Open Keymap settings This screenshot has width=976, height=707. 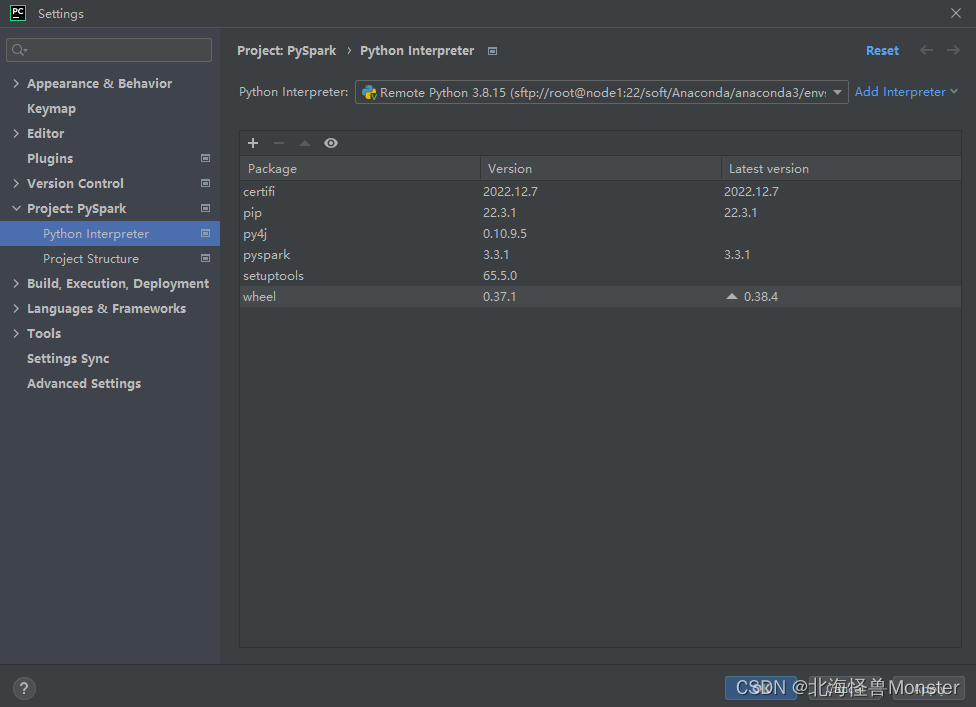(51, 109)
